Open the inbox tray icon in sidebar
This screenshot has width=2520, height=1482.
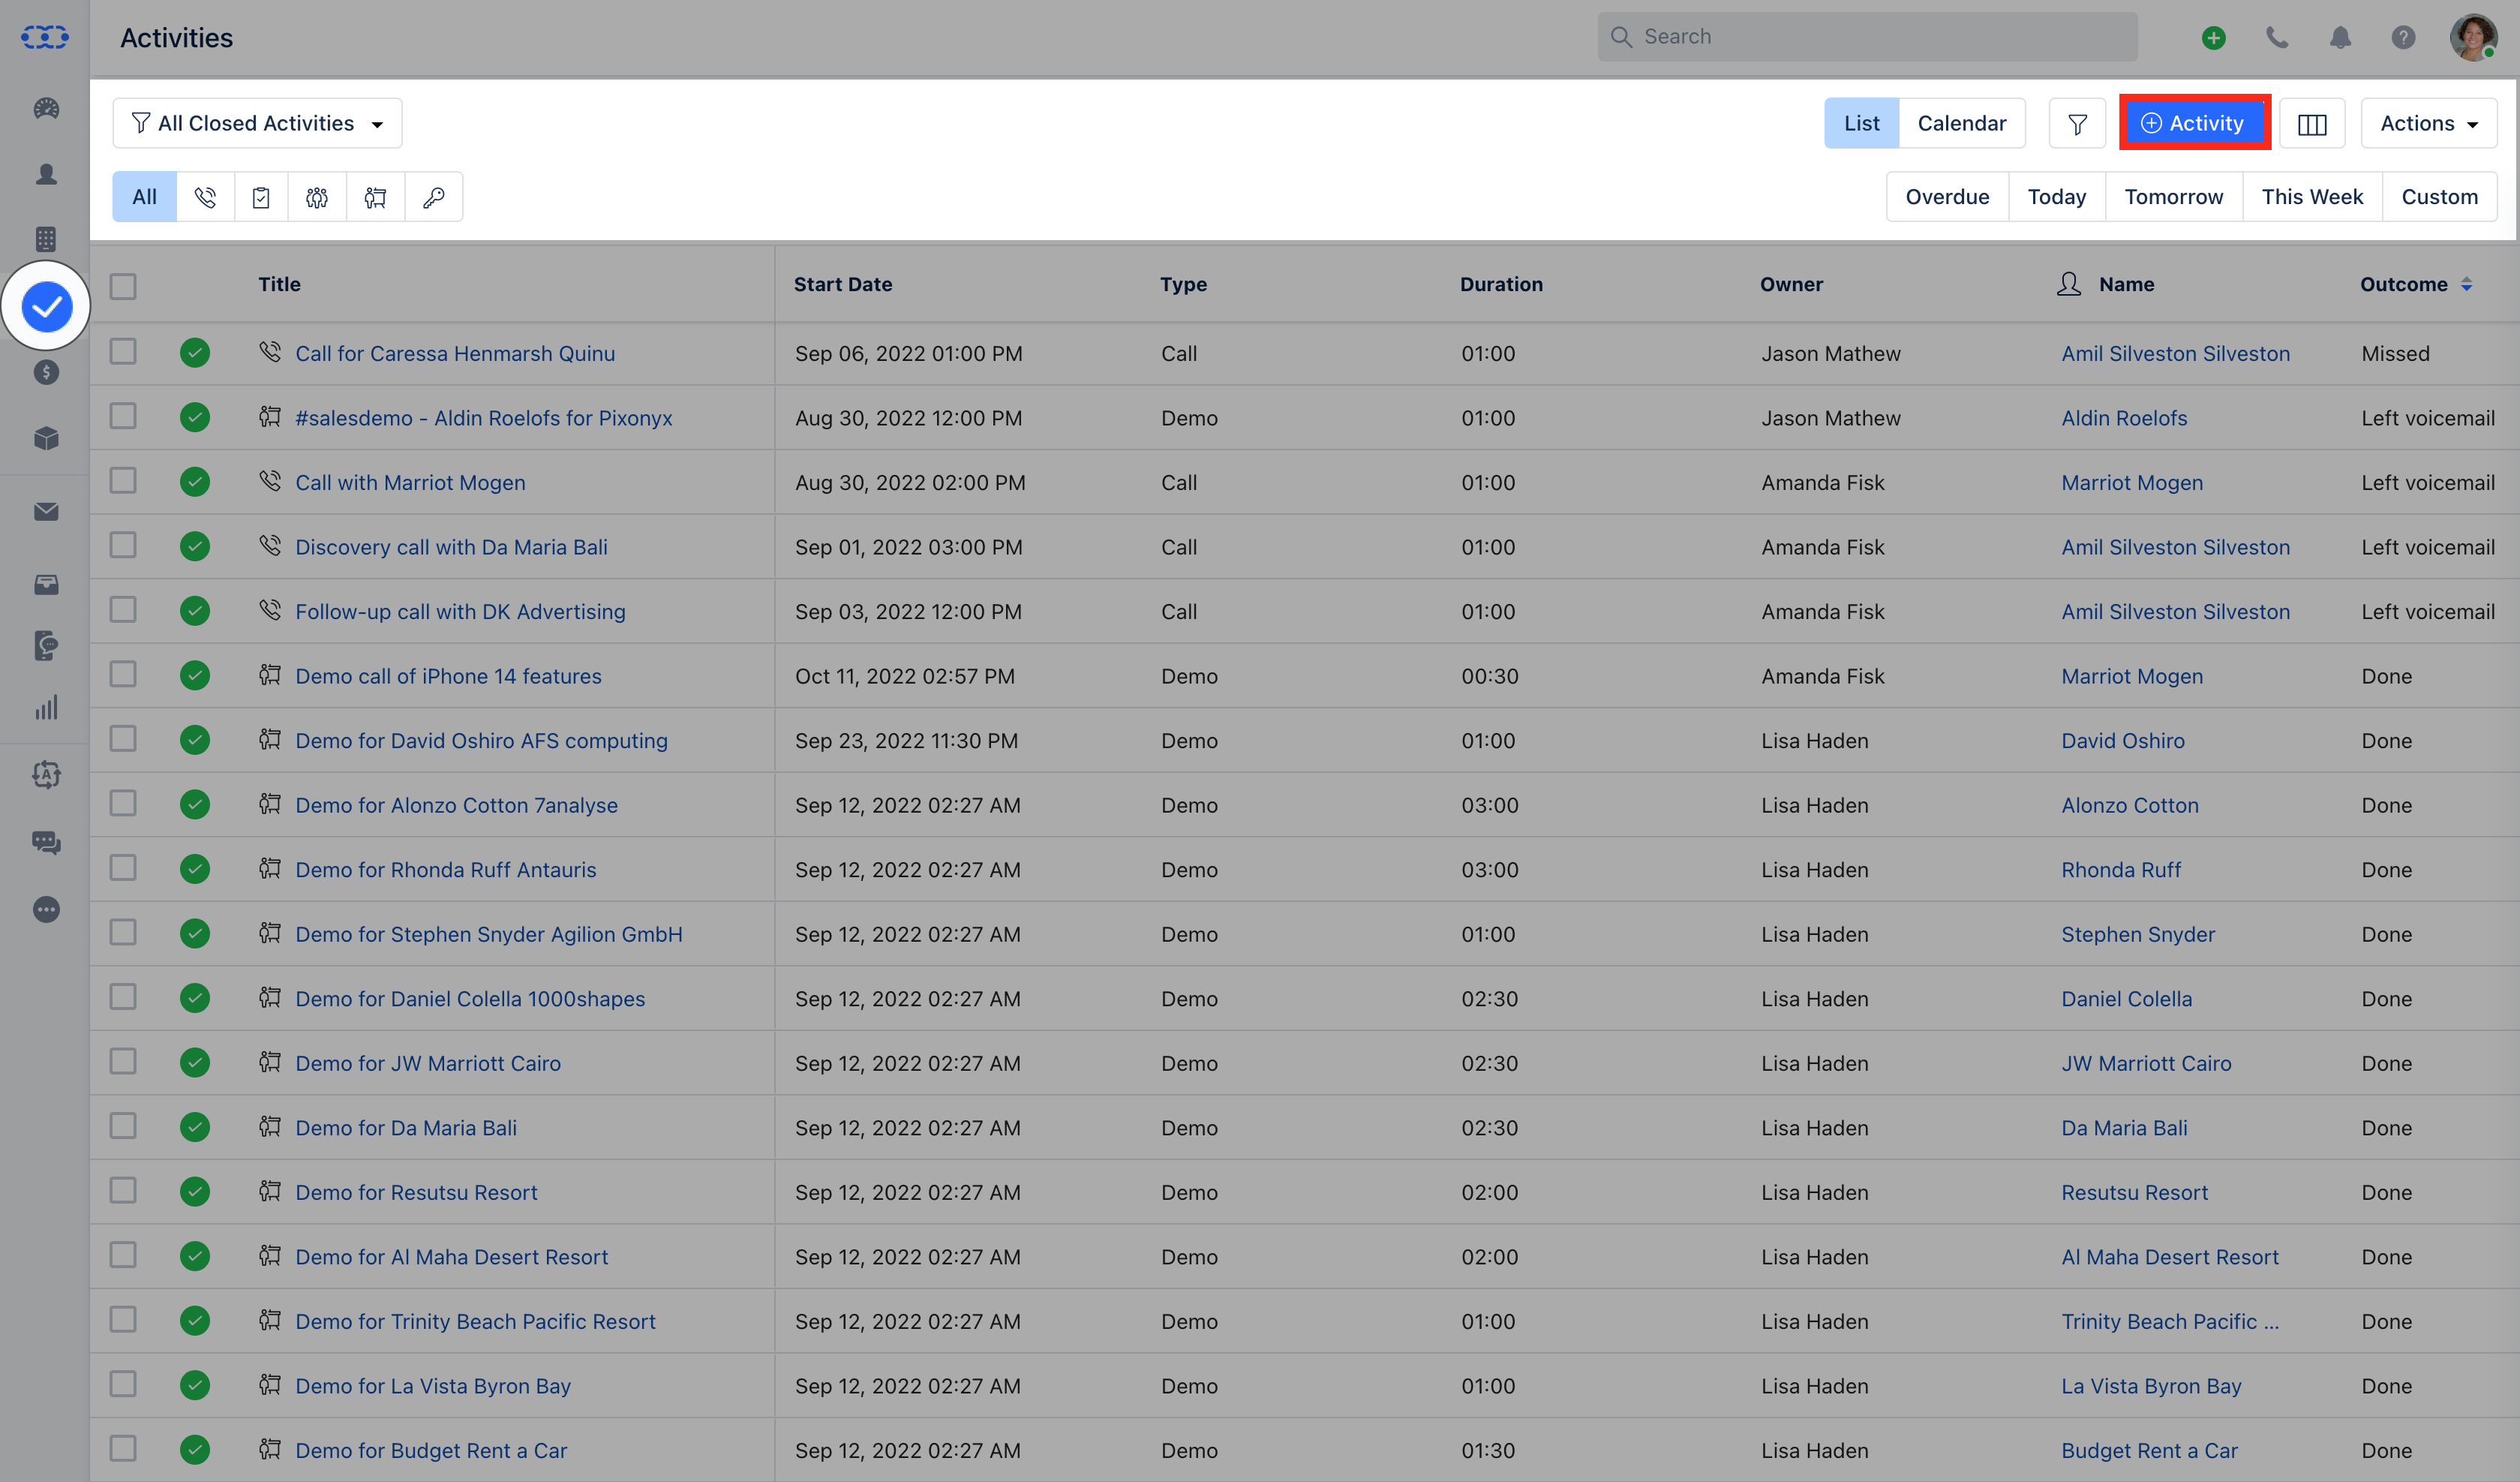pyautogui.click(x=46, y=585)
